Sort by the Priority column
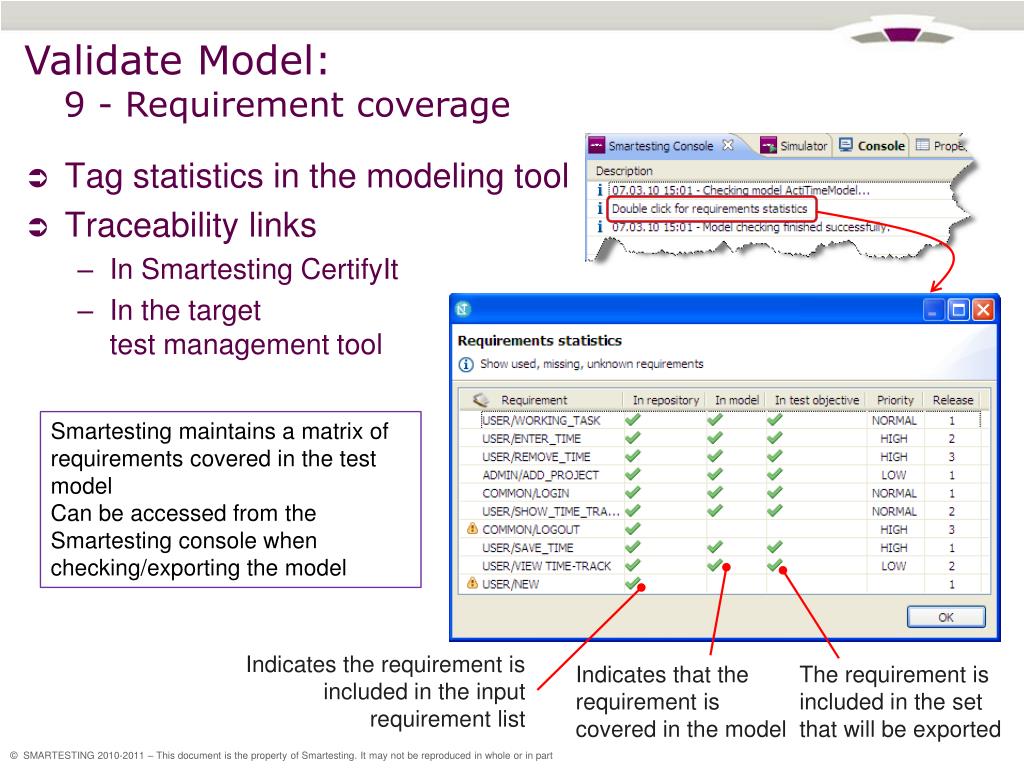This screenshot has height=768, width=1024. (x=895, y=400)
